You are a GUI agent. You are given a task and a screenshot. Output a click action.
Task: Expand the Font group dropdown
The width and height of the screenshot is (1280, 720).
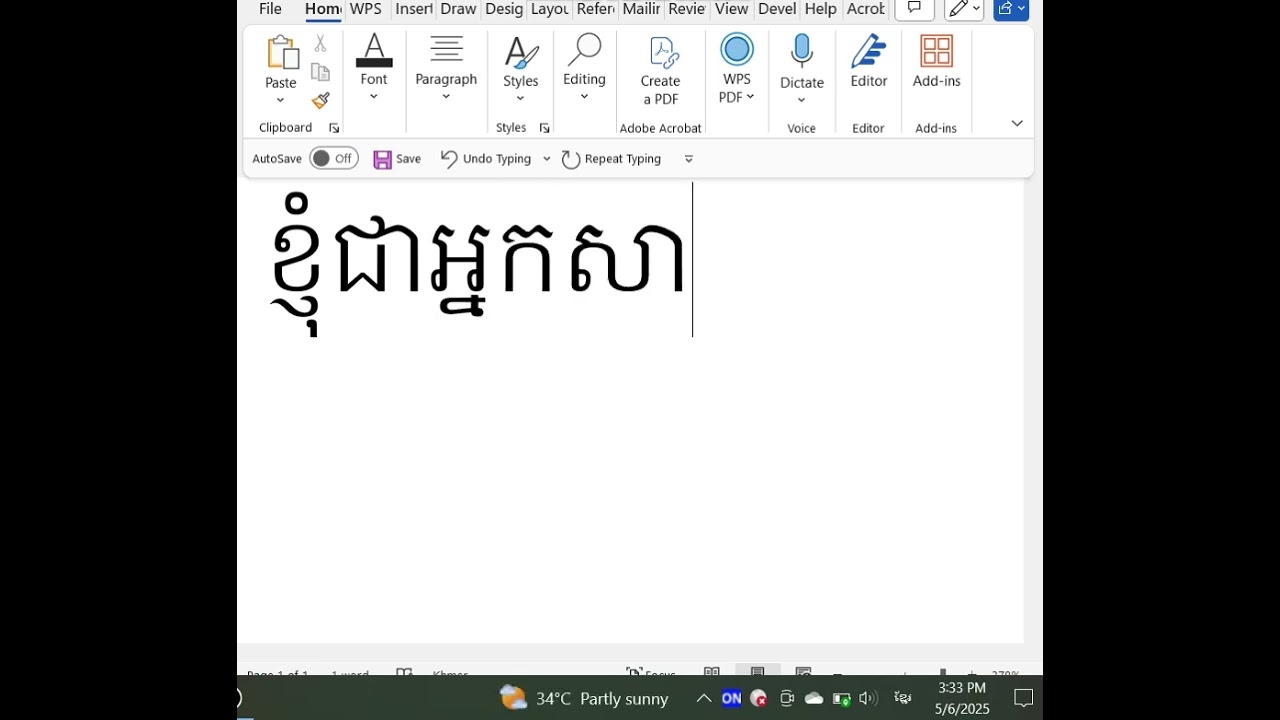point(373,97)
